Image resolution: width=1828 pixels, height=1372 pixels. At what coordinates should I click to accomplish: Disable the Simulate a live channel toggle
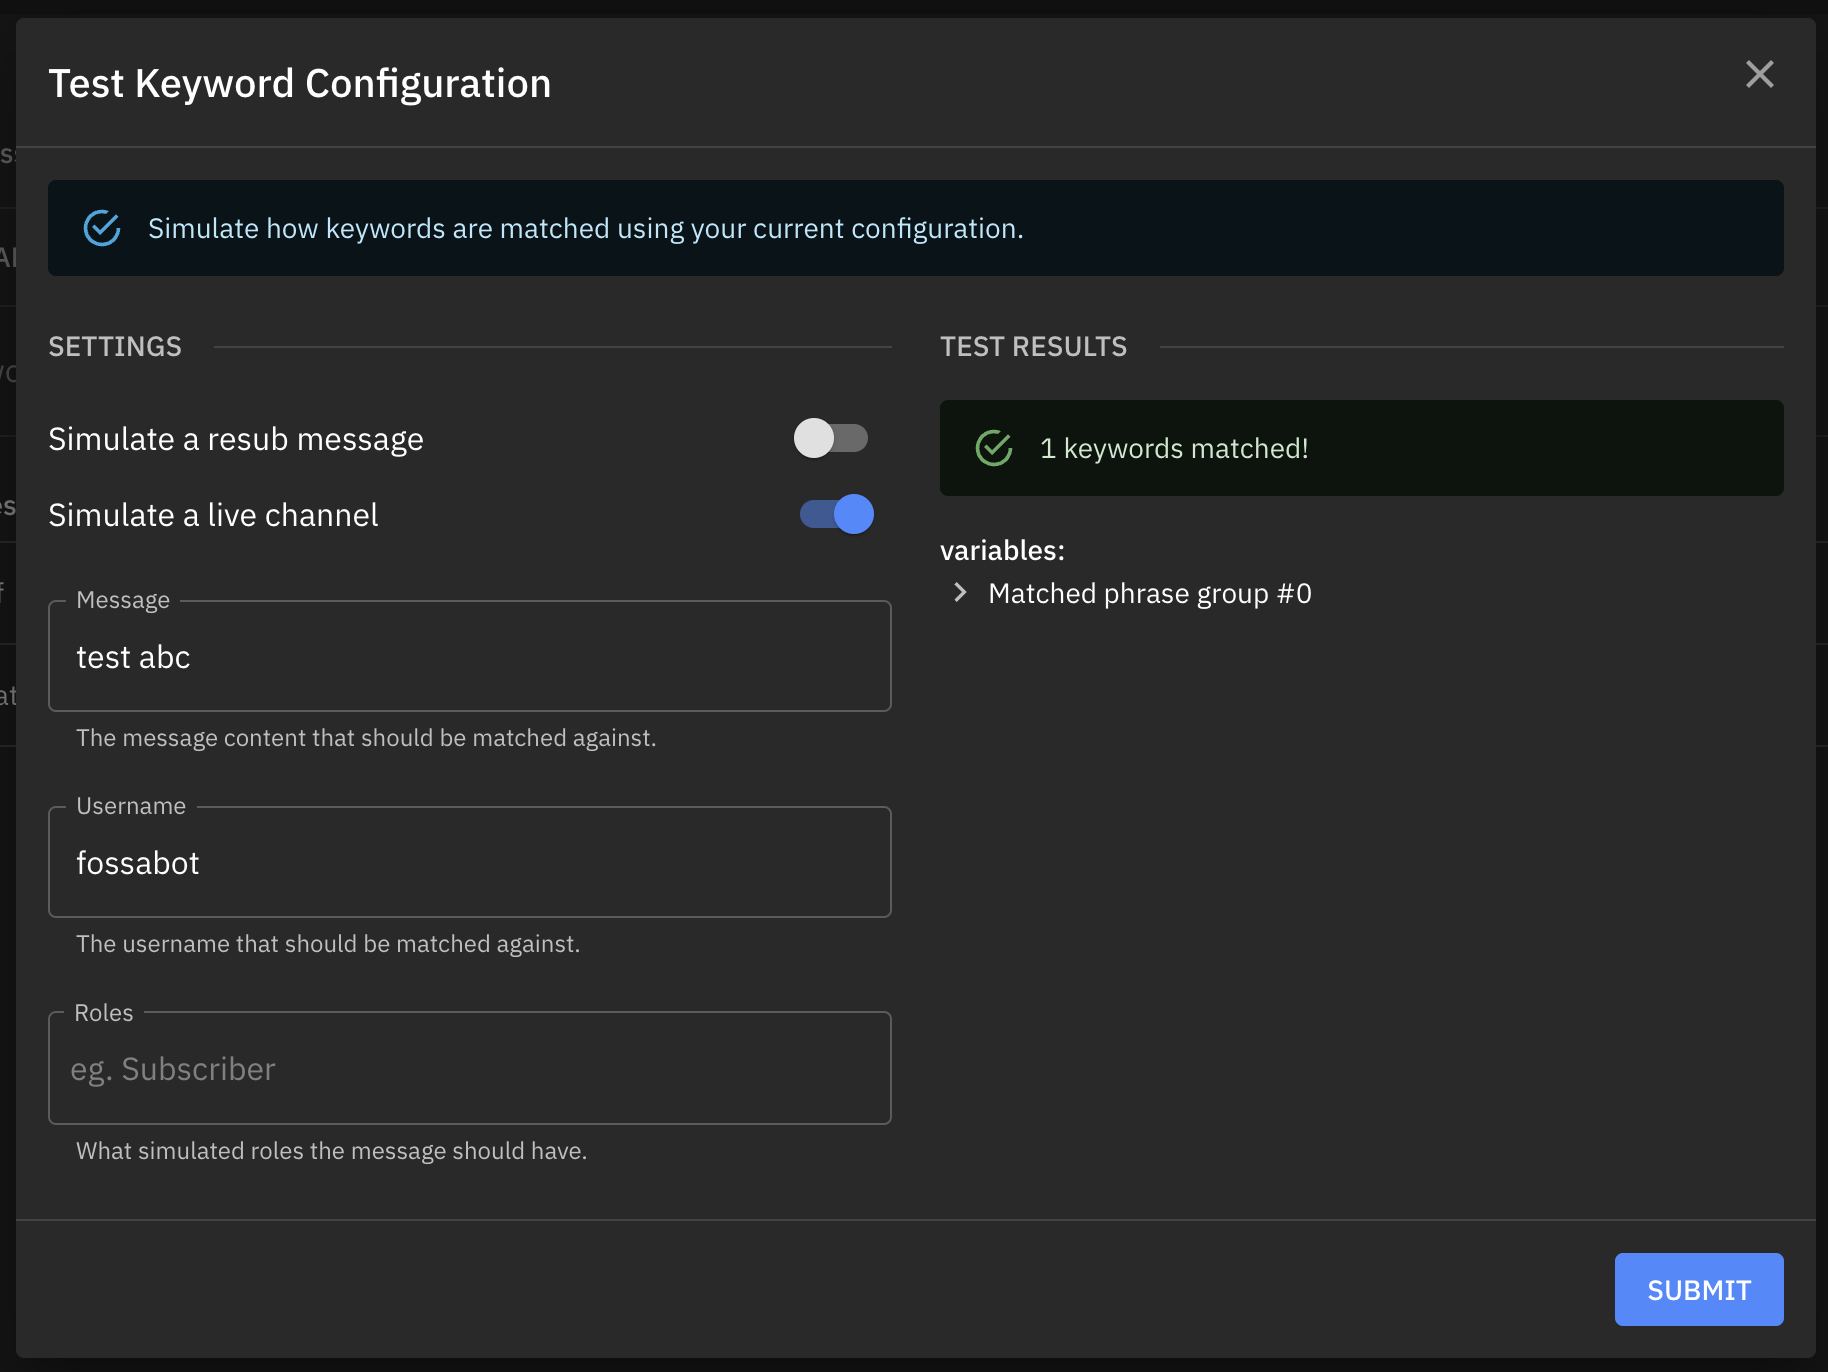pyautogui.click(x=837, y=514)
